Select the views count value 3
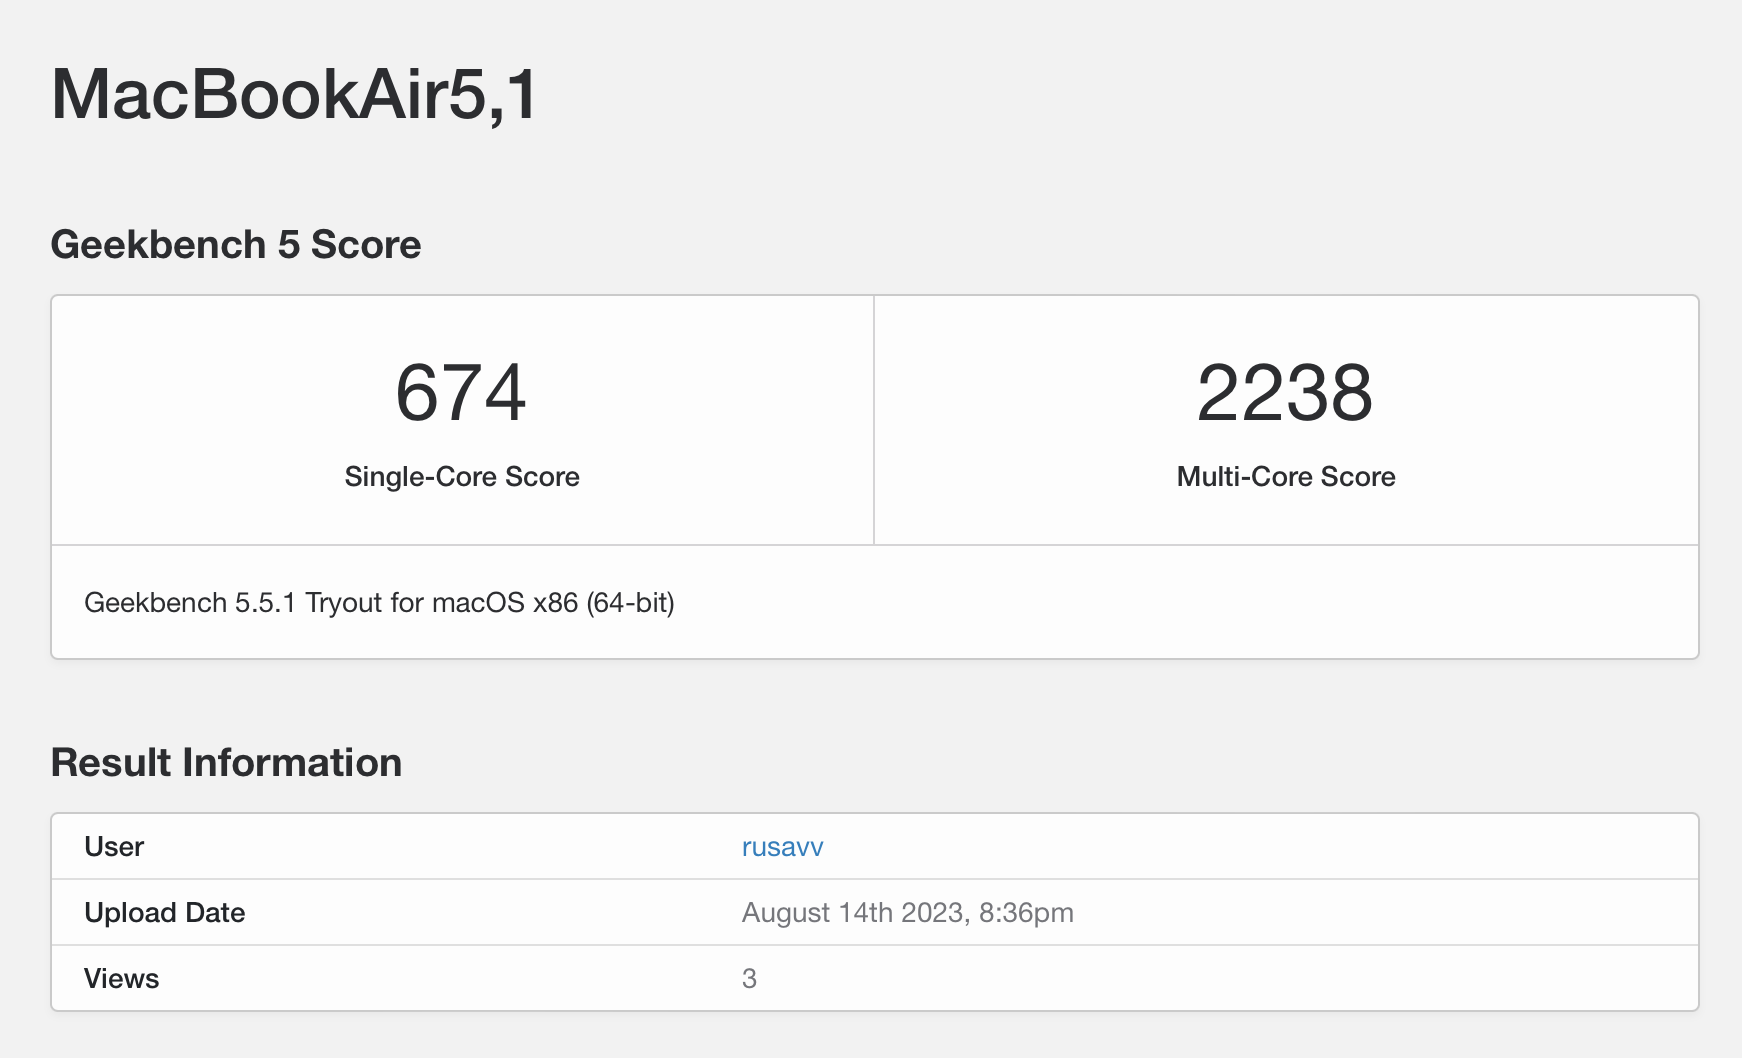The image size is (1742, 1058). [749, 979]
